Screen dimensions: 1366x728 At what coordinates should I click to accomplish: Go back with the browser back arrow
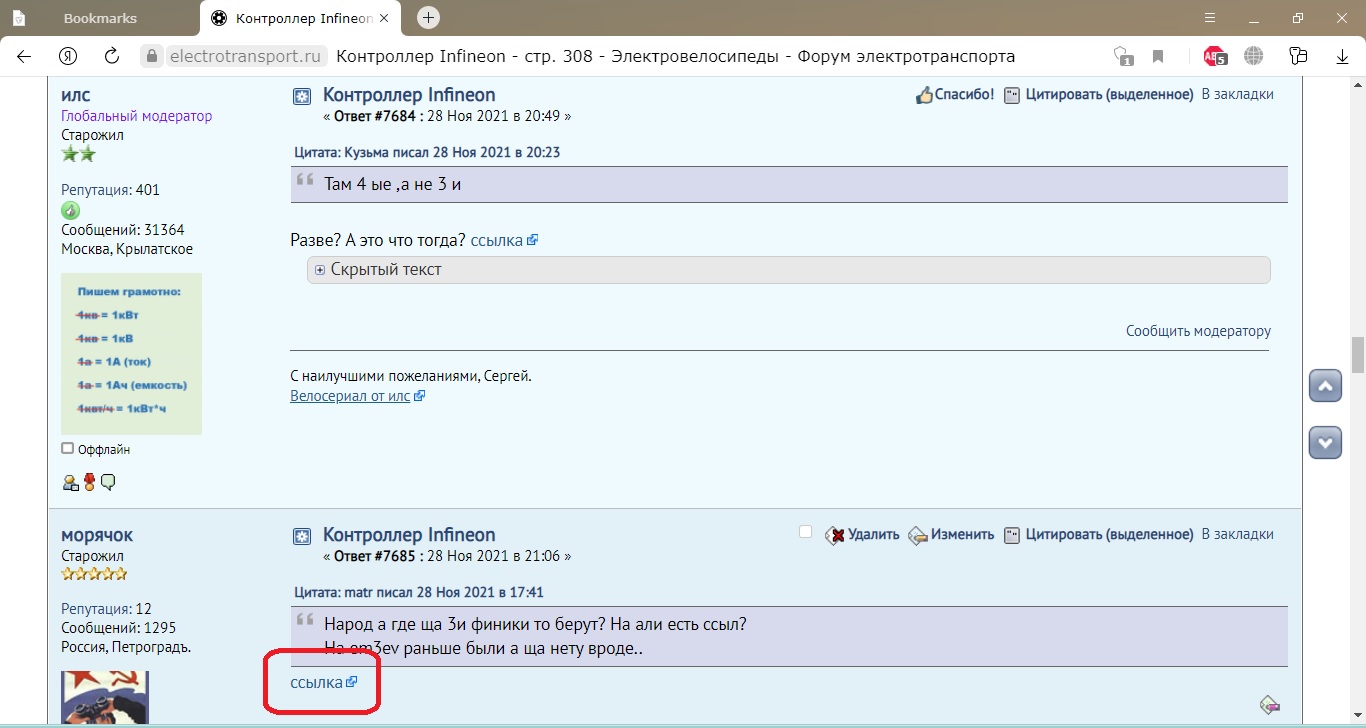23,56
